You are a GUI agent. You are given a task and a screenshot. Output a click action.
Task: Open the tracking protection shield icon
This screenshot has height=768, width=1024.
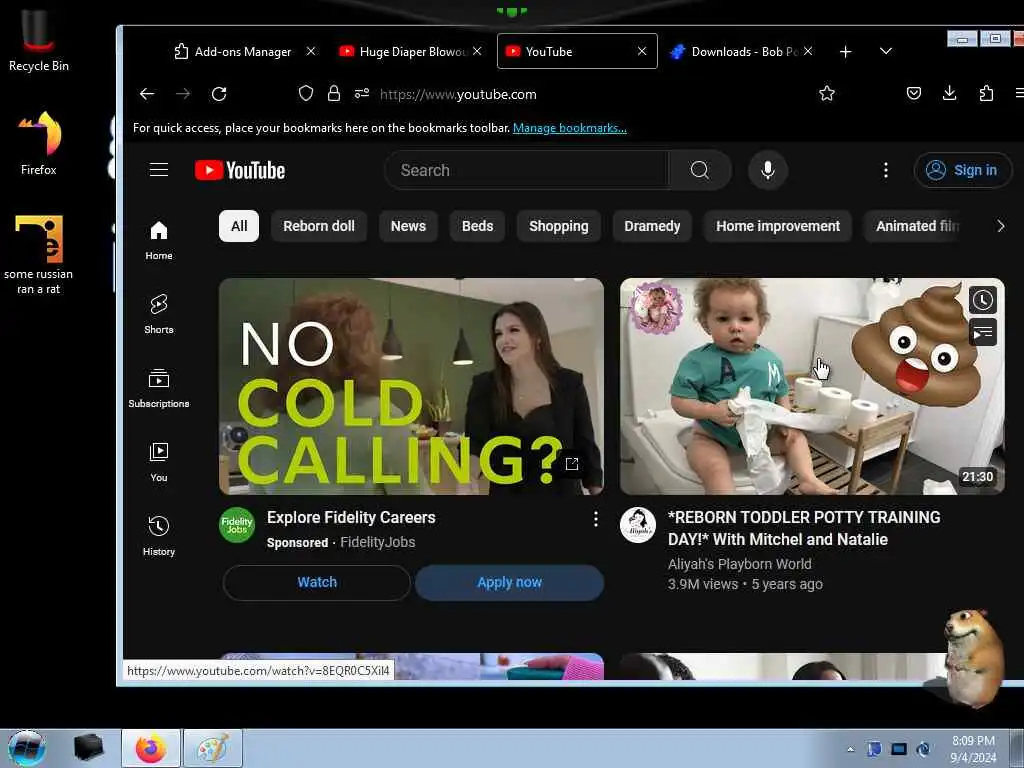coord(306,93)
